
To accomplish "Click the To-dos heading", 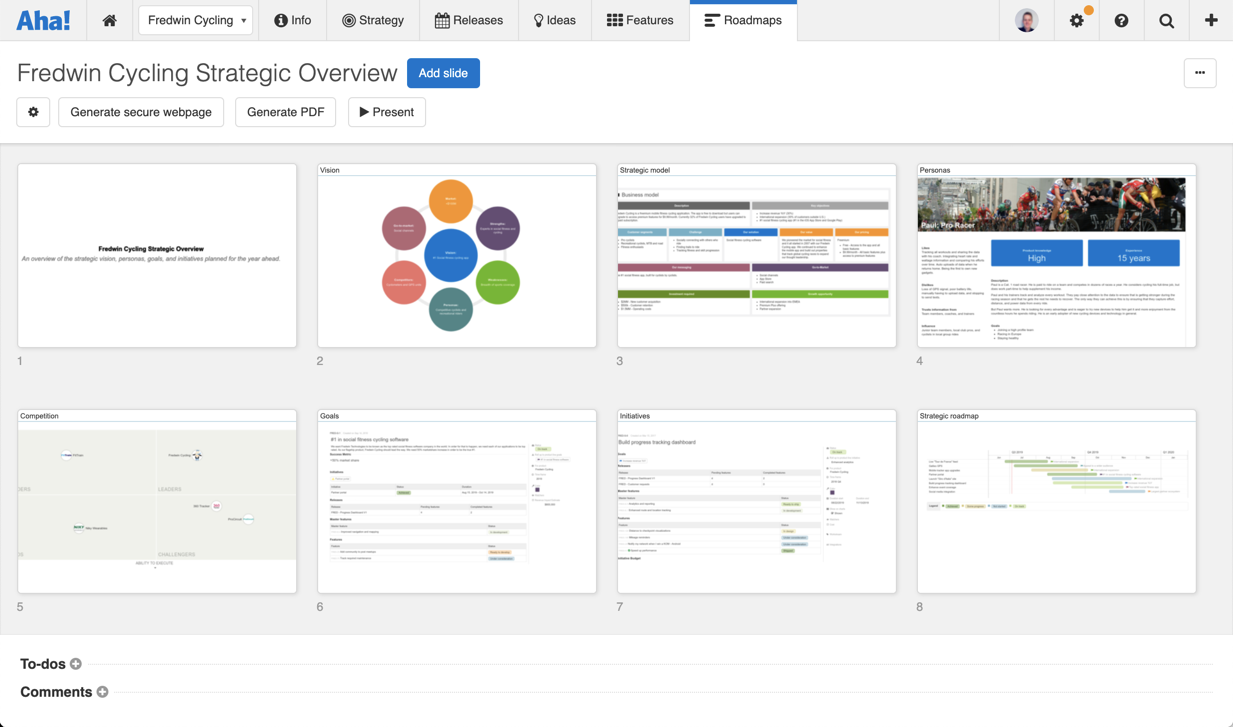I will coord(43,664).
